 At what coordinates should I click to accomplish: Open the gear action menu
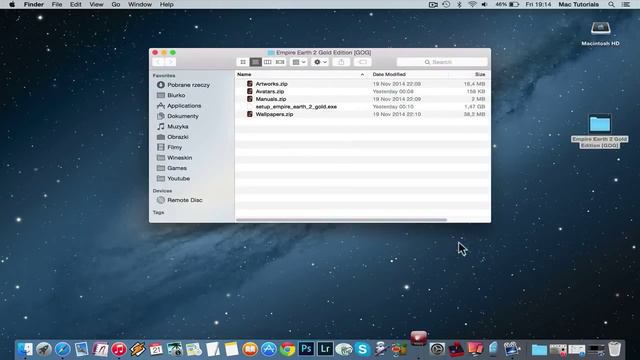coord(320,62)
